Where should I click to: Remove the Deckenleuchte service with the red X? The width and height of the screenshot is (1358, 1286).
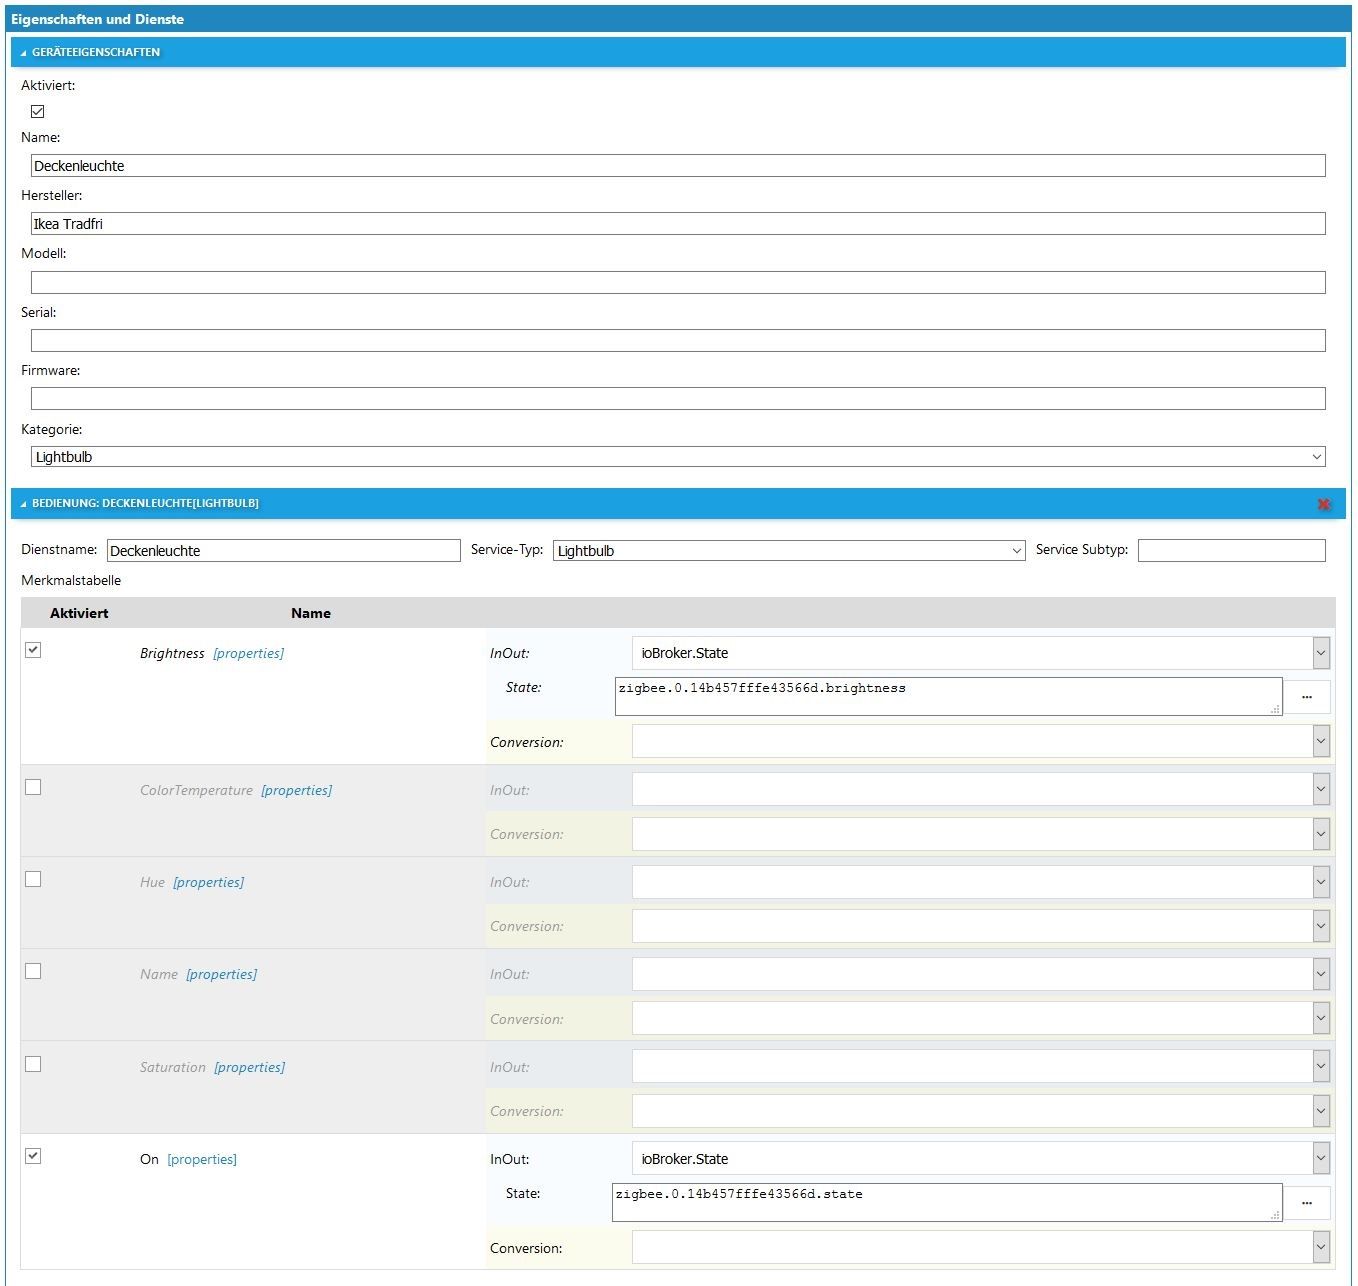pyautogui.click(x=1324, y=504)
